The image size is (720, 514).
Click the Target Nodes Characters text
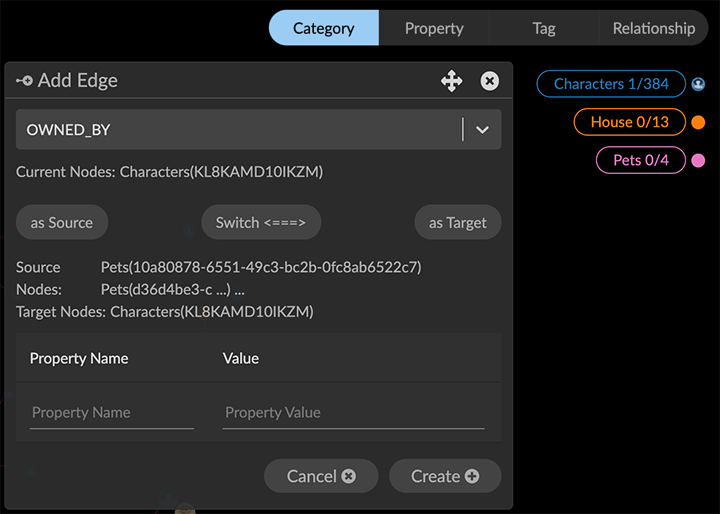(x=165, y=311)
